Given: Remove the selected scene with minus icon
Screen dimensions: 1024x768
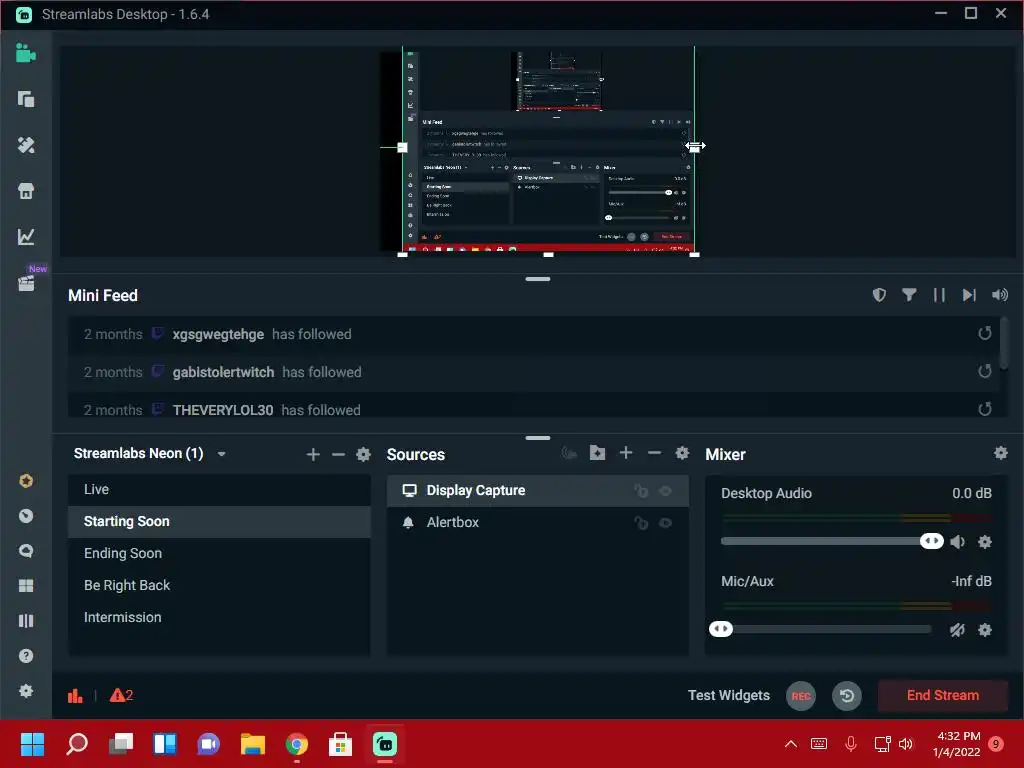Looking at the screenshot, I should [x=338, y=455].
